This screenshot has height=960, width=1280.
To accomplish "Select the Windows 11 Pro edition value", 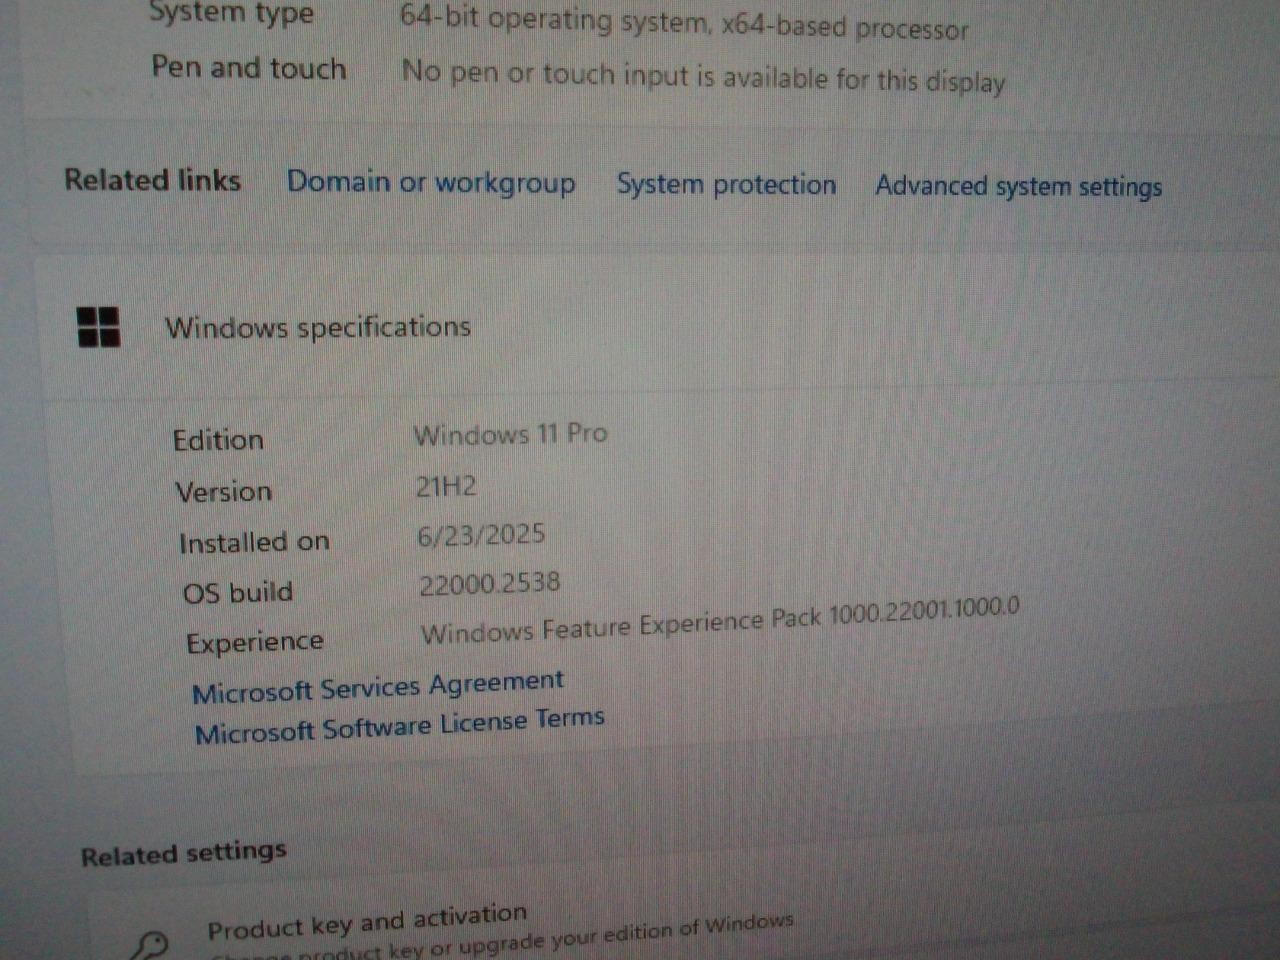I will pos(511,435).
